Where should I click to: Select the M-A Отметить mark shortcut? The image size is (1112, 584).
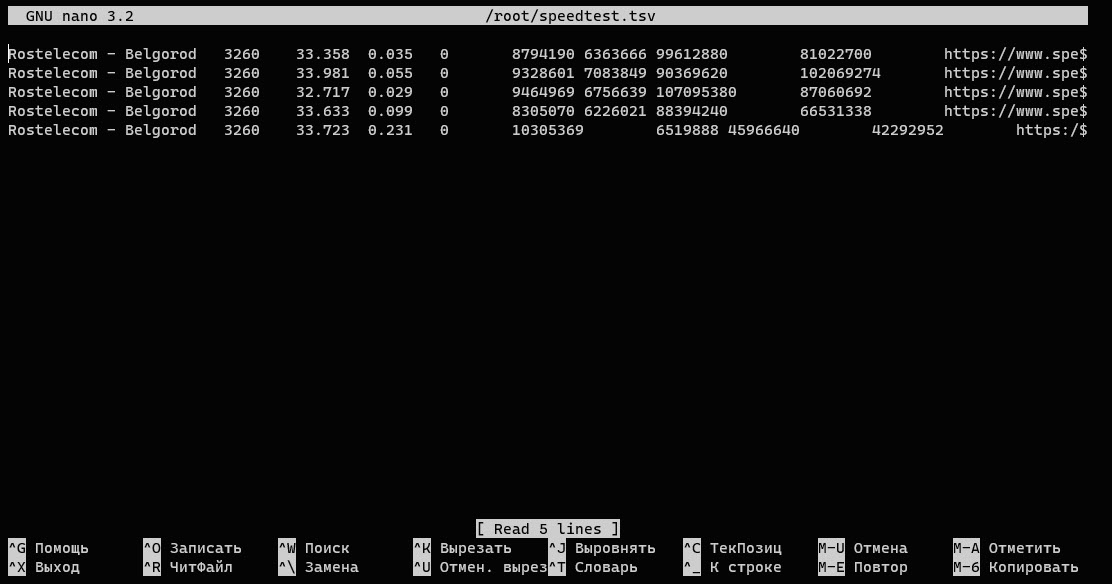(1007, 548)
